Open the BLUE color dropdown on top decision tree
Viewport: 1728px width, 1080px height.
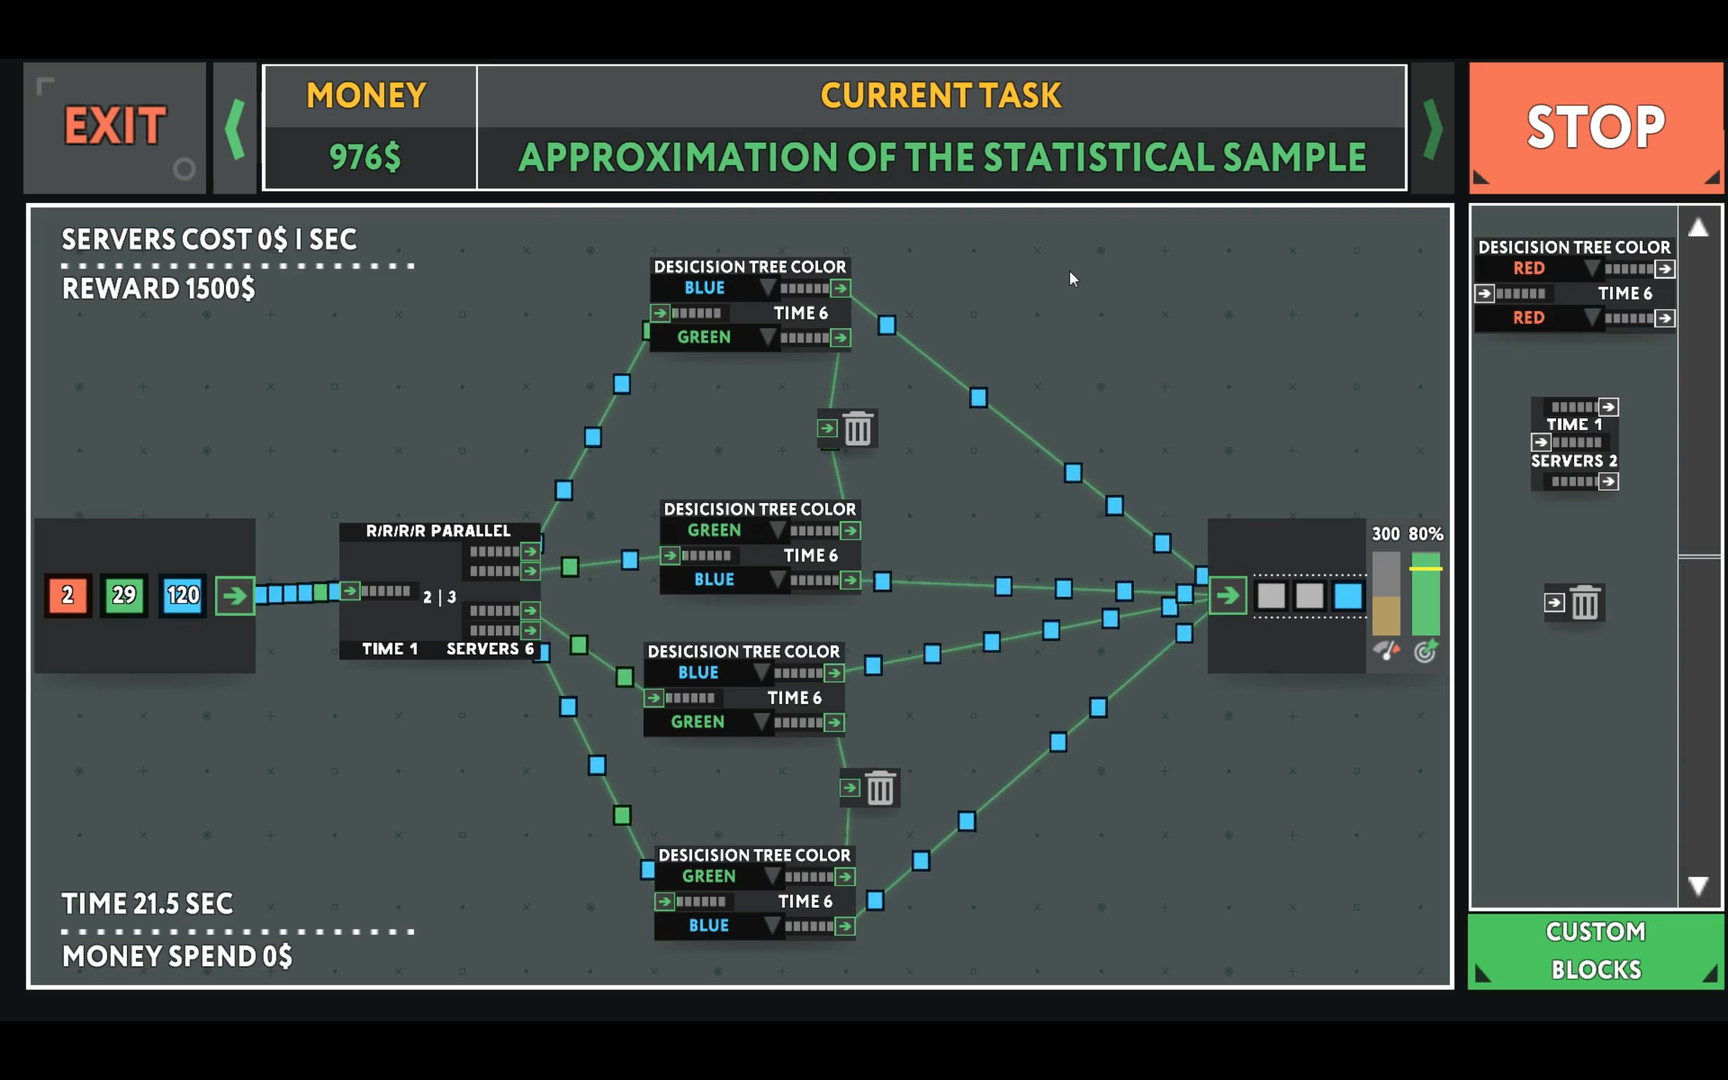pyautogui.click(x=766, y=287)
